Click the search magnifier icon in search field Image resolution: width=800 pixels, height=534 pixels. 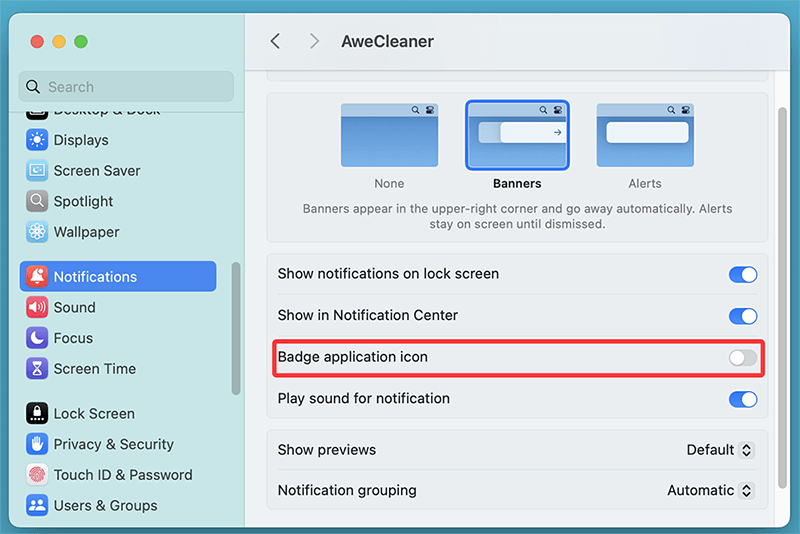[33, 87]
